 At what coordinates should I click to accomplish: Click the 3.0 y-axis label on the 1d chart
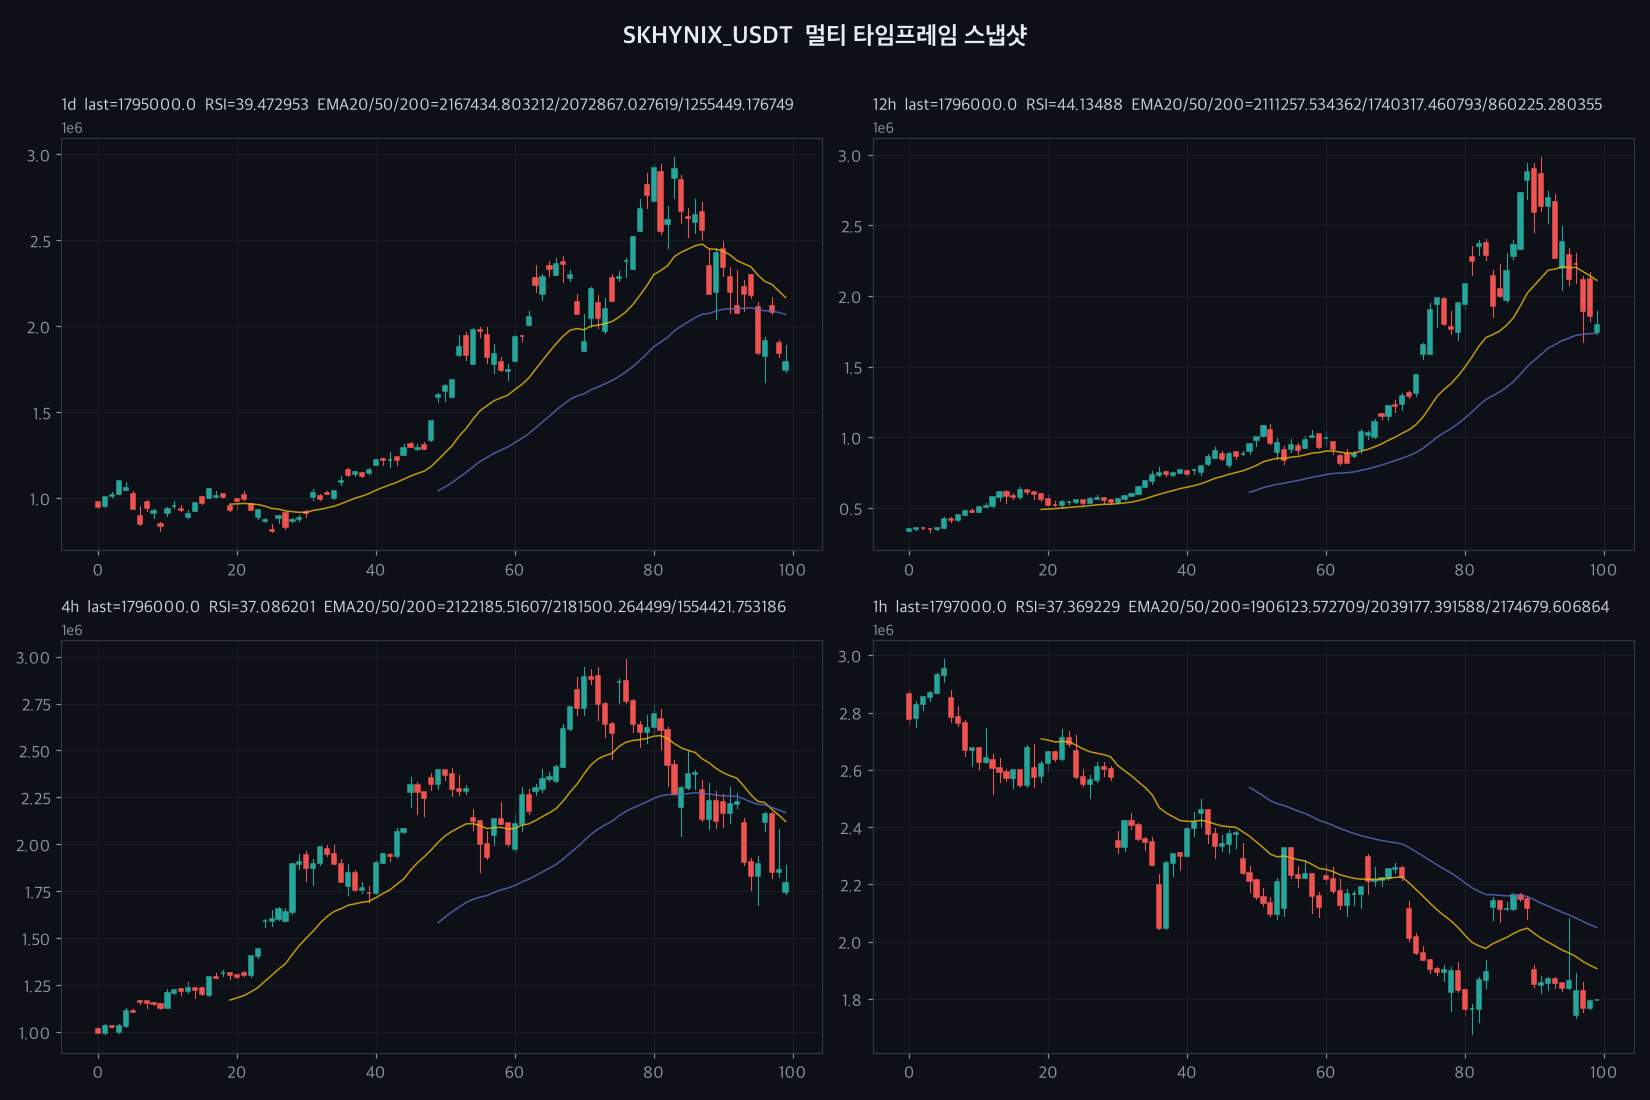38,156
